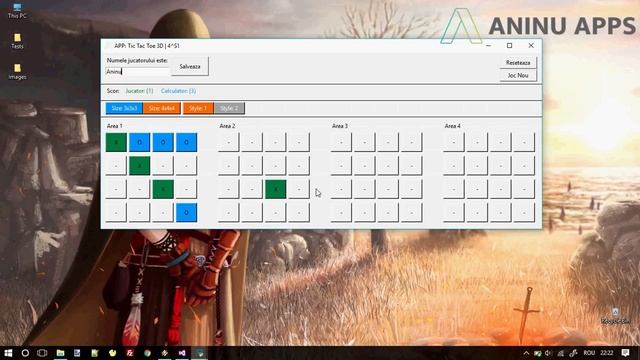Open the volume control in tray
Screen dimensions: 640x360
pyautogui.click(x=548, y=353)
